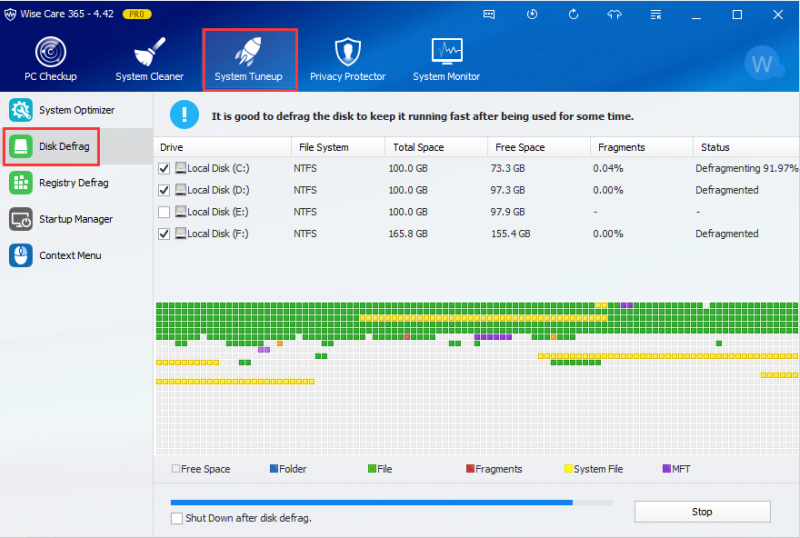Open the System Monitor screen icon
This screenshot has height=538, width=800.
coord(447,51)
